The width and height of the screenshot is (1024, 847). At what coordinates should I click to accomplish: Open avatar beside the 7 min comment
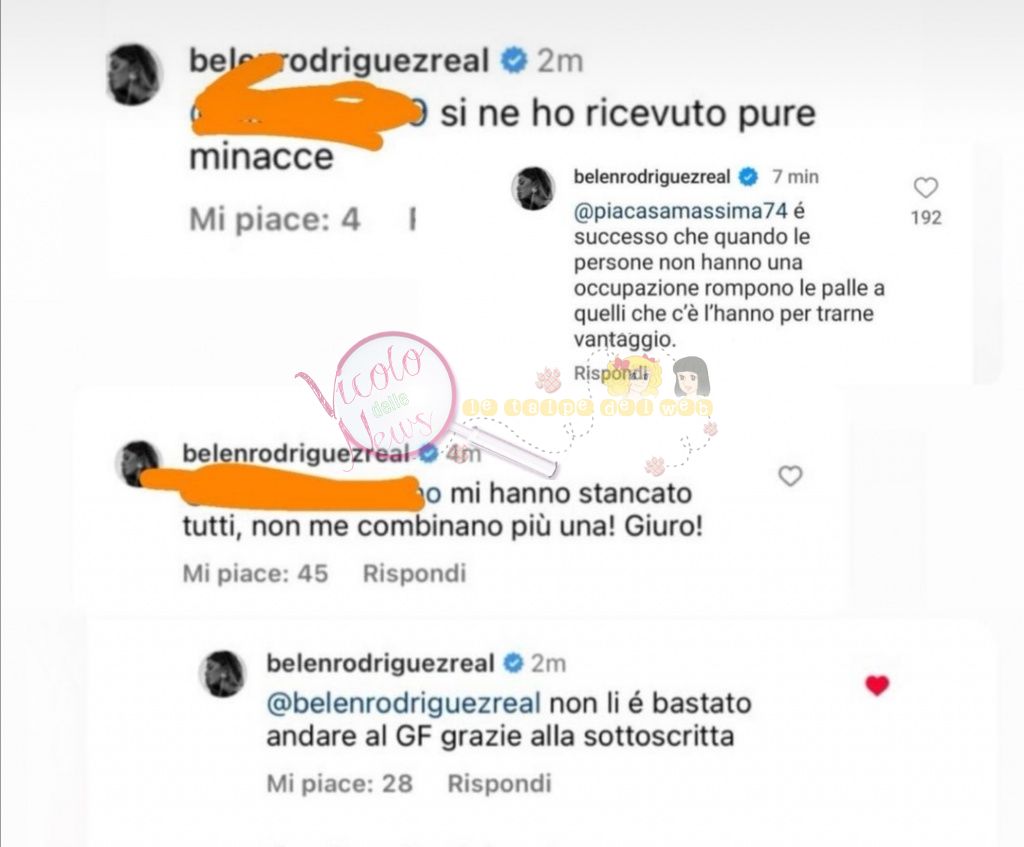[534, 188]
